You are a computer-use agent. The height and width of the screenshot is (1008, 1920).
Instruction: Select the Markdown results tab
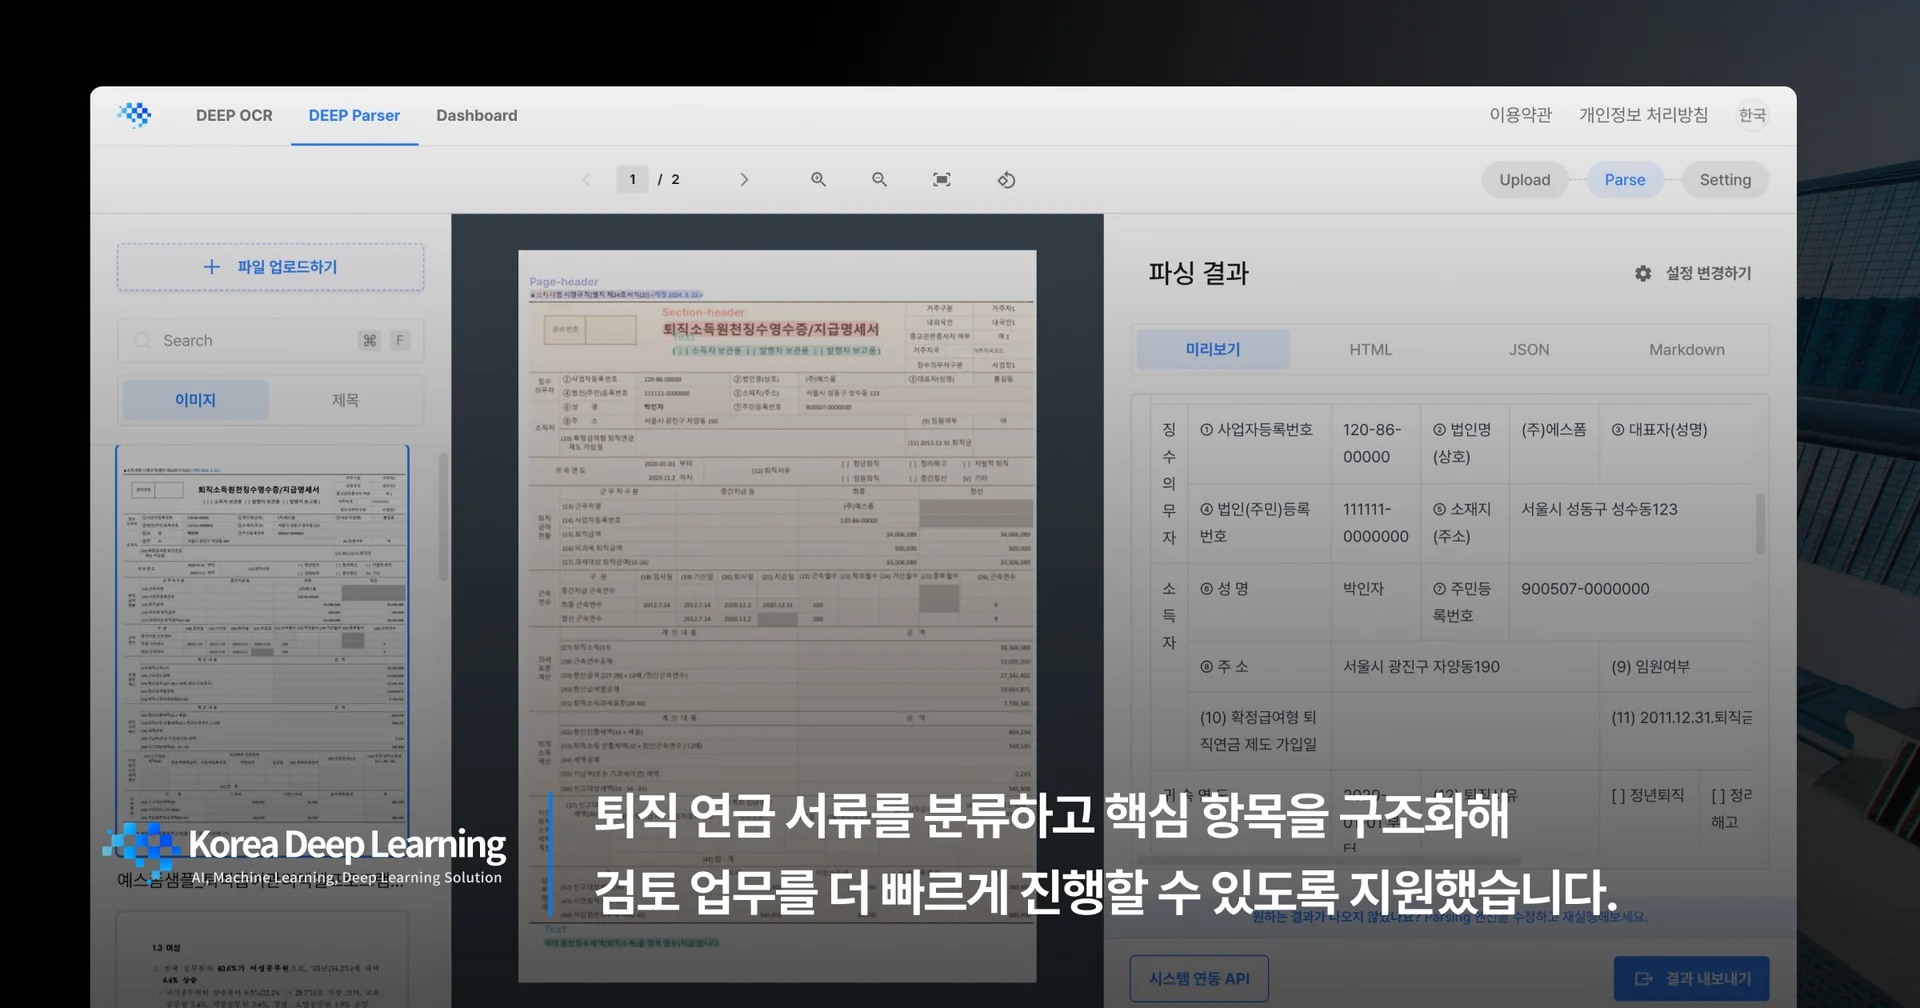tap(1687, 349)
